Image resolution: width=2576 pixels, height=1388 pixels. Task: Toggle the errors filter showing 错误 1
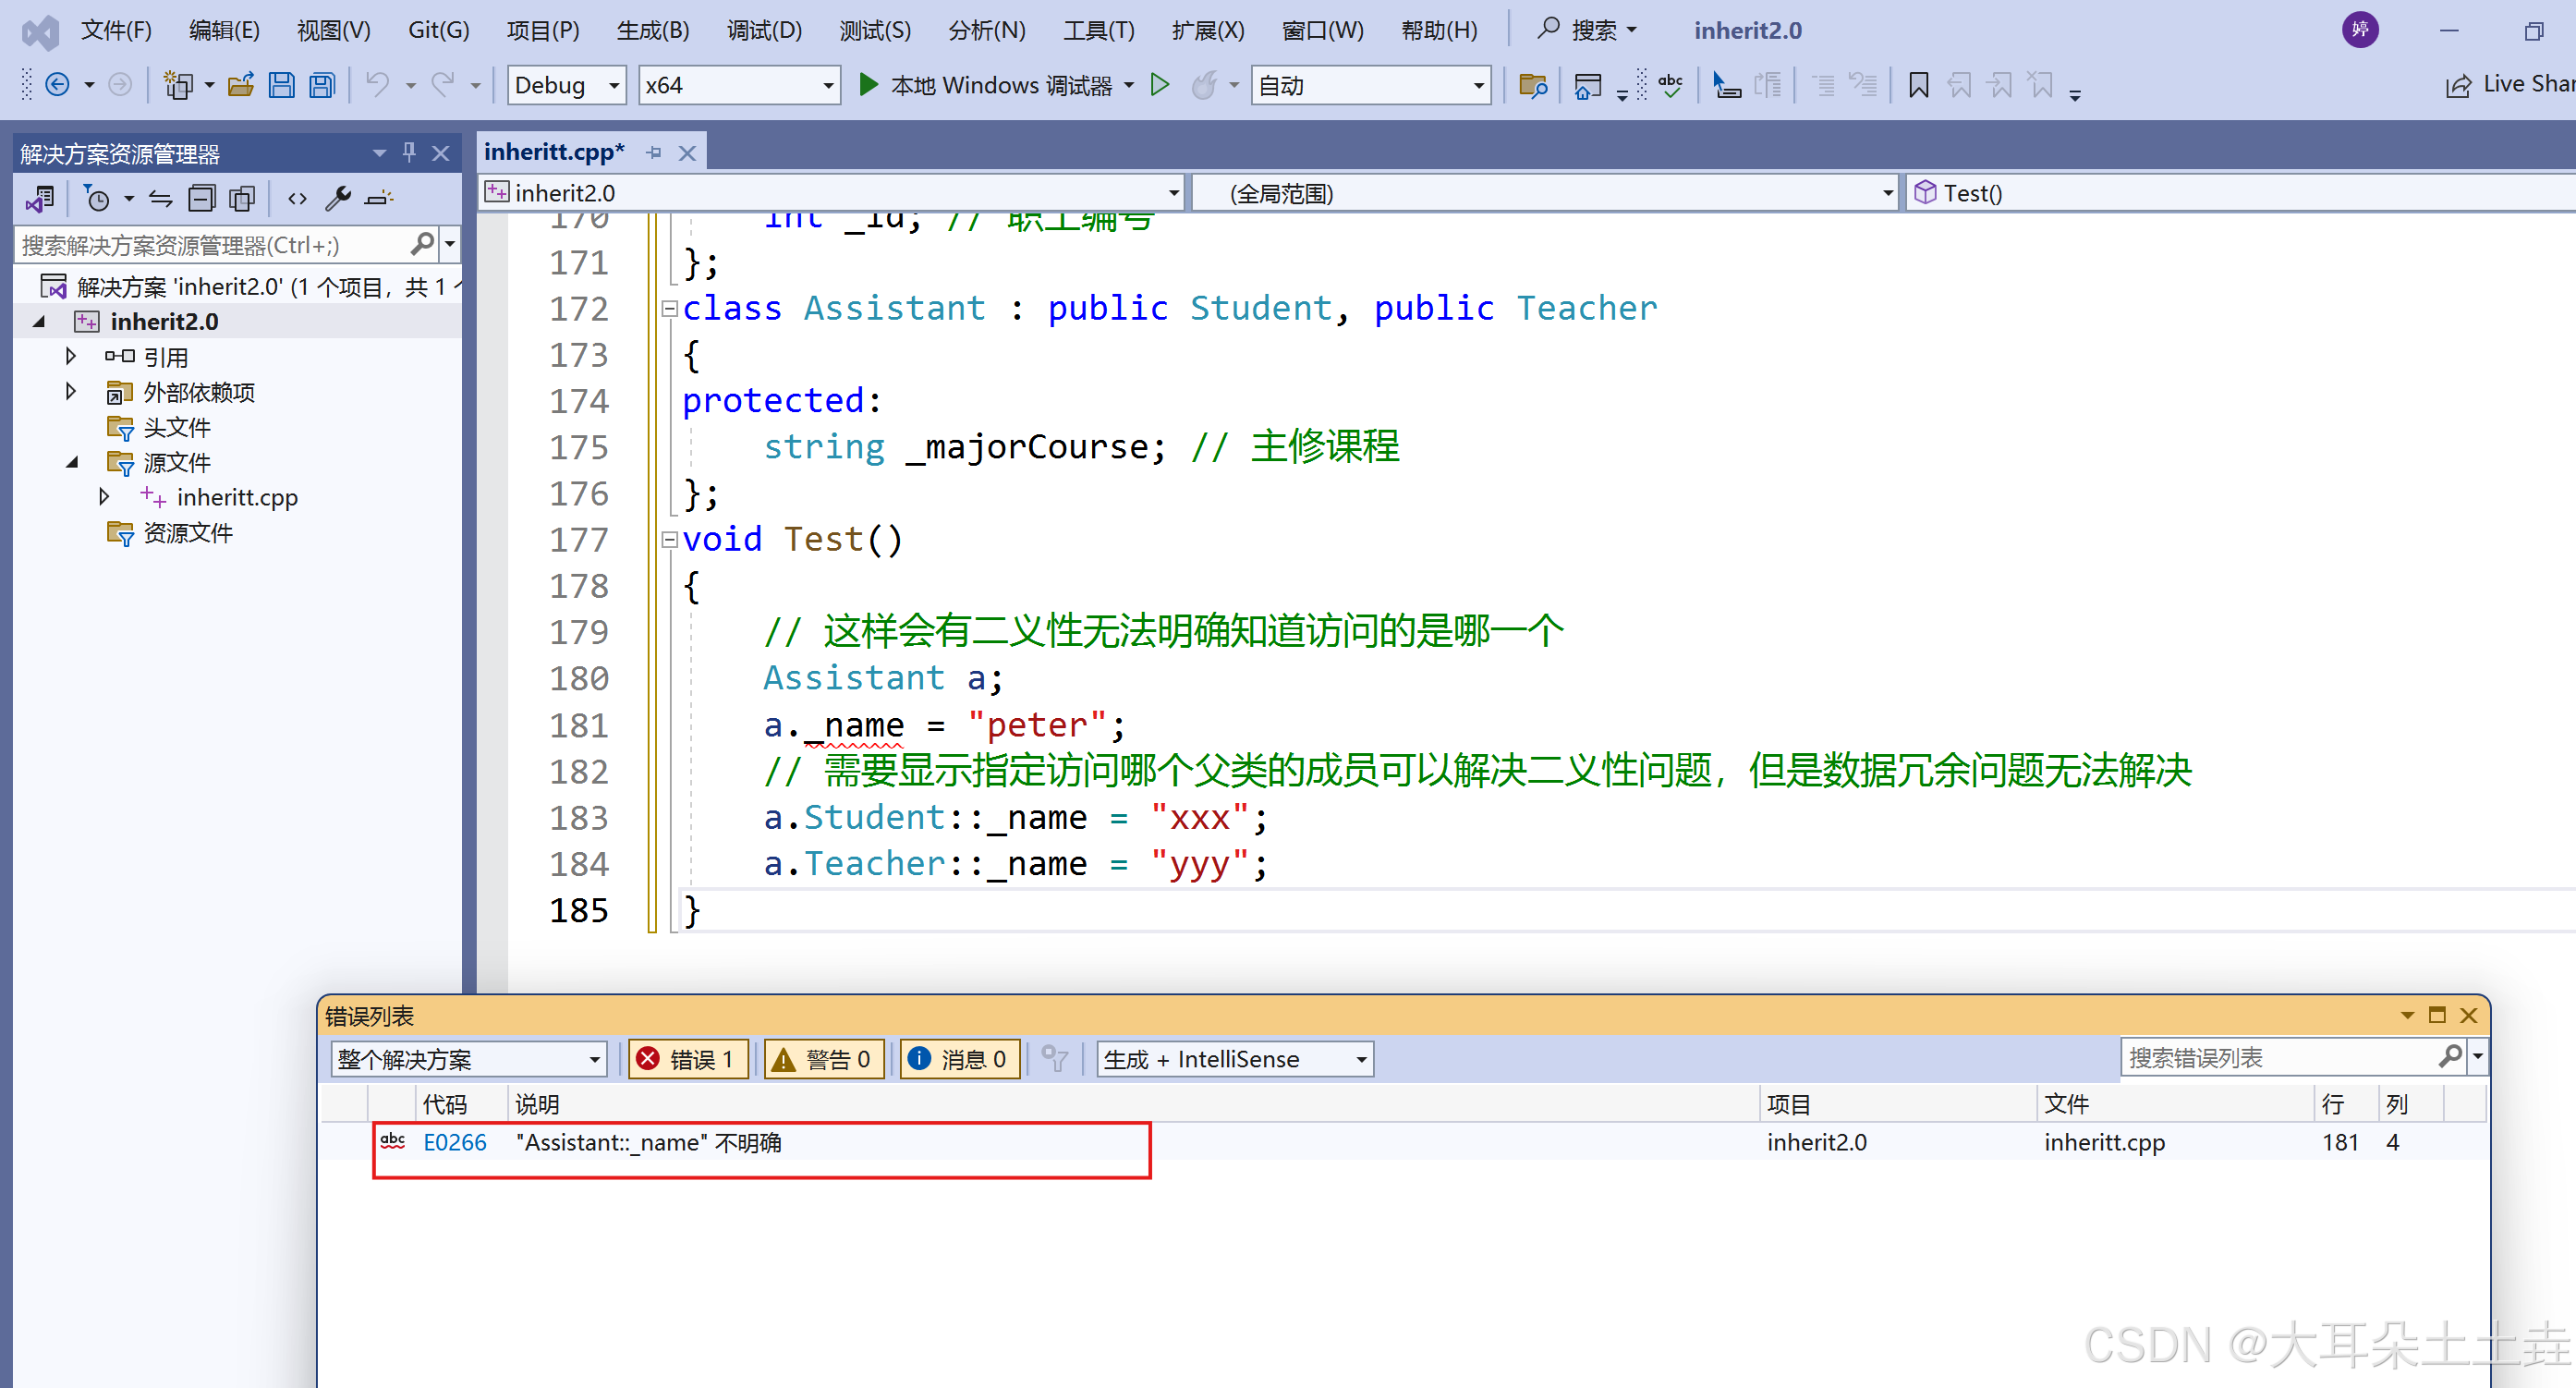[688, 1059]
